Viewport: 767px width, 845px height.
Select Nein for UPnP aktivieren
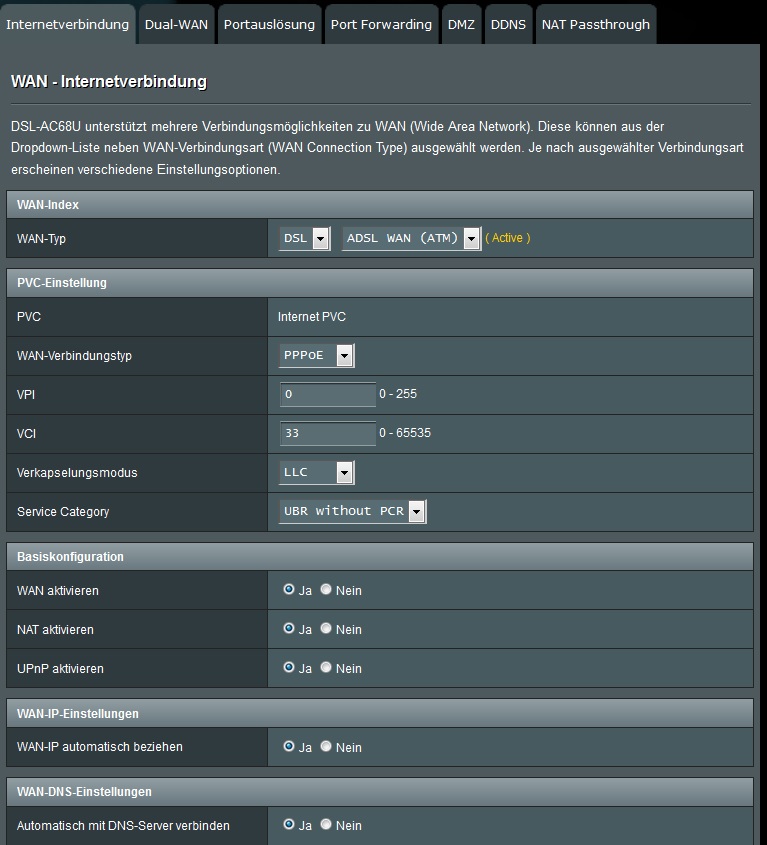pos(326,667)
